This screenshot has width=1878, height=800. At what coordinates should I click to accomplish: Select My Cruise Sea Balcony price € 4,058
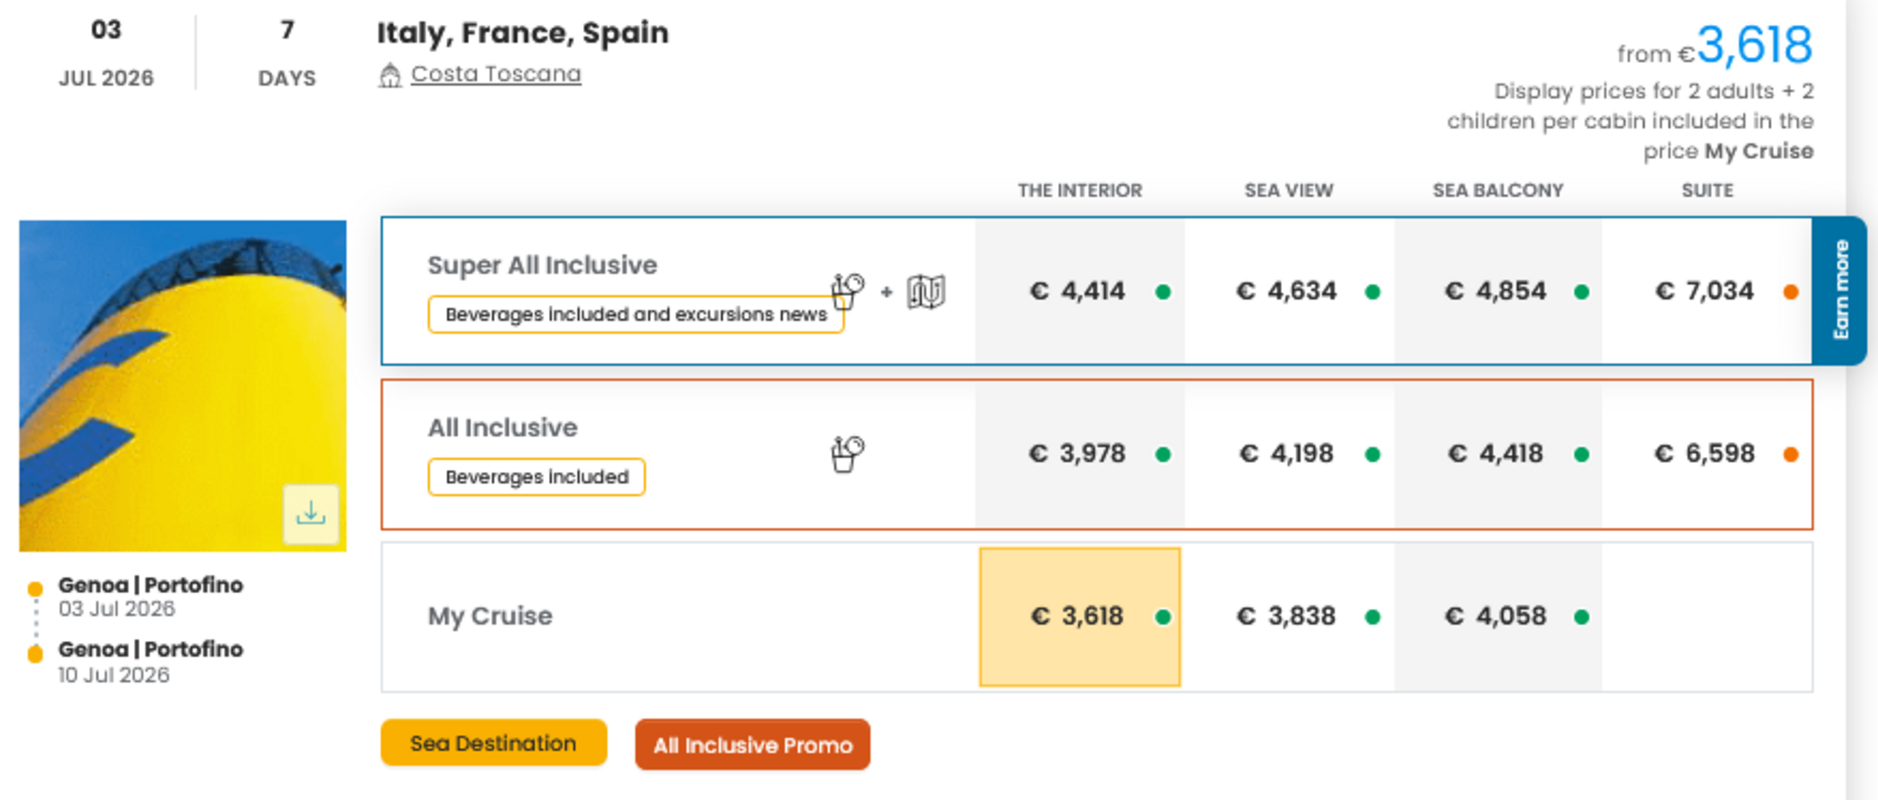1495,616
